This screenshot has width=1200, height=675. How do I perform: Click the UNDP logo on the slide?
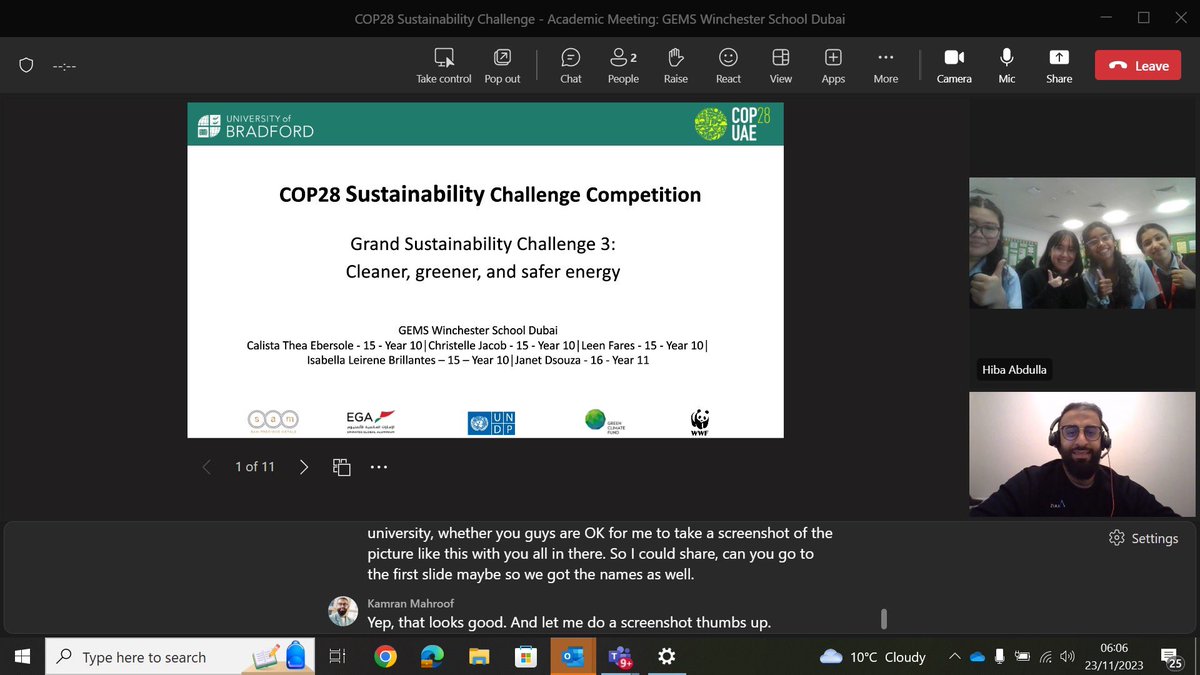491,422
